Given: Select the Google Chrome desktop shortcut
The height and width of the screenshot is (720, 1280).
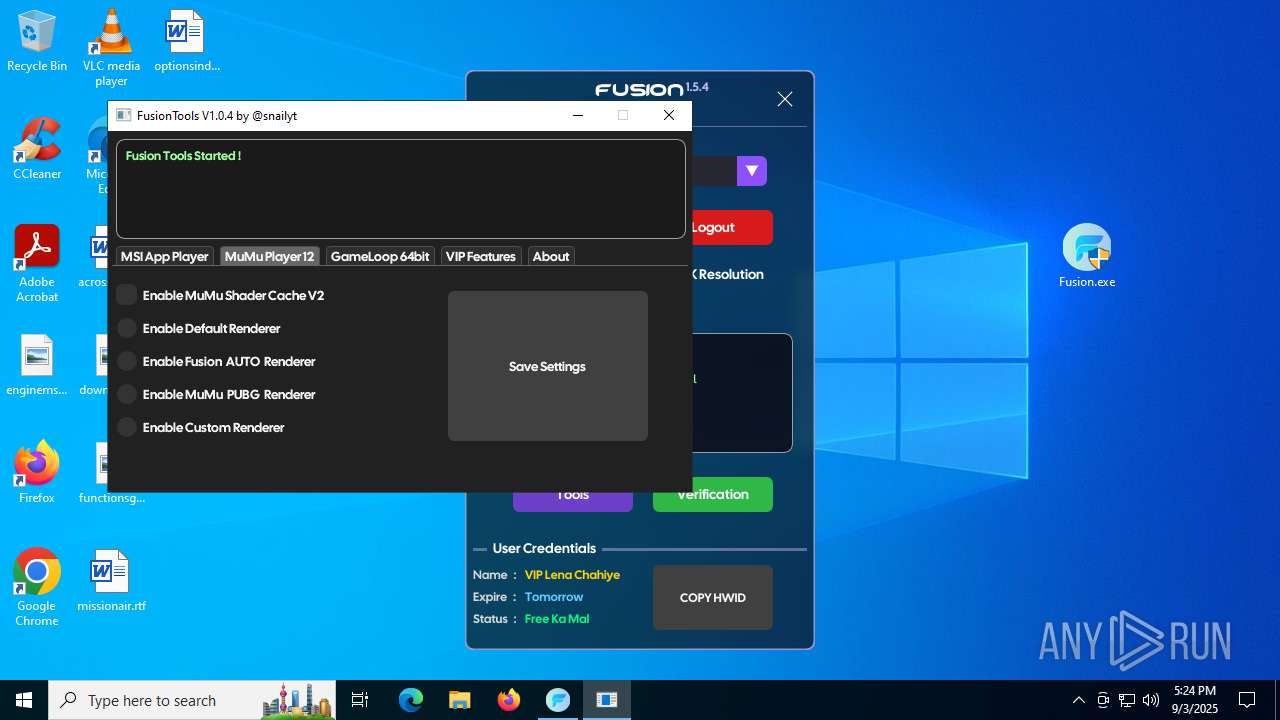Looking at the screenshot, I should 37,588.
